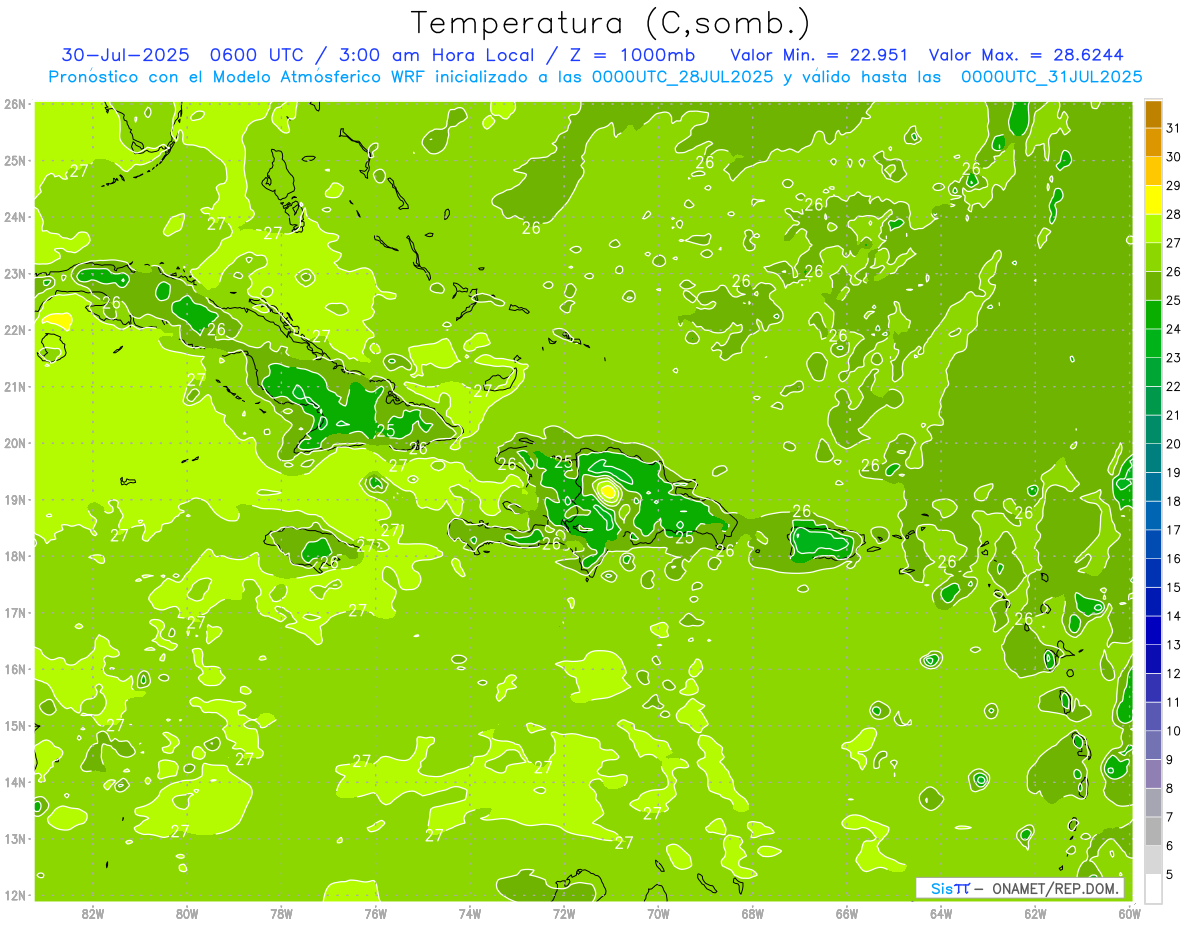Click the color scale value 30

[x=1174, y=157]
